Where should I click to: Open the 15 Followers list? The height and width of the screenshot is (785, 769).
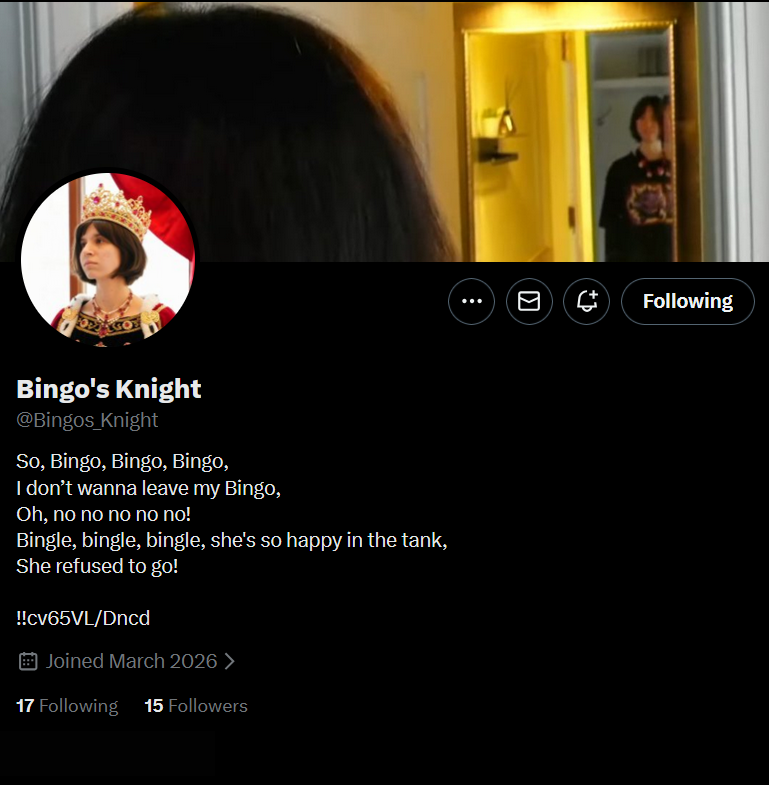(x=196, y=706)
